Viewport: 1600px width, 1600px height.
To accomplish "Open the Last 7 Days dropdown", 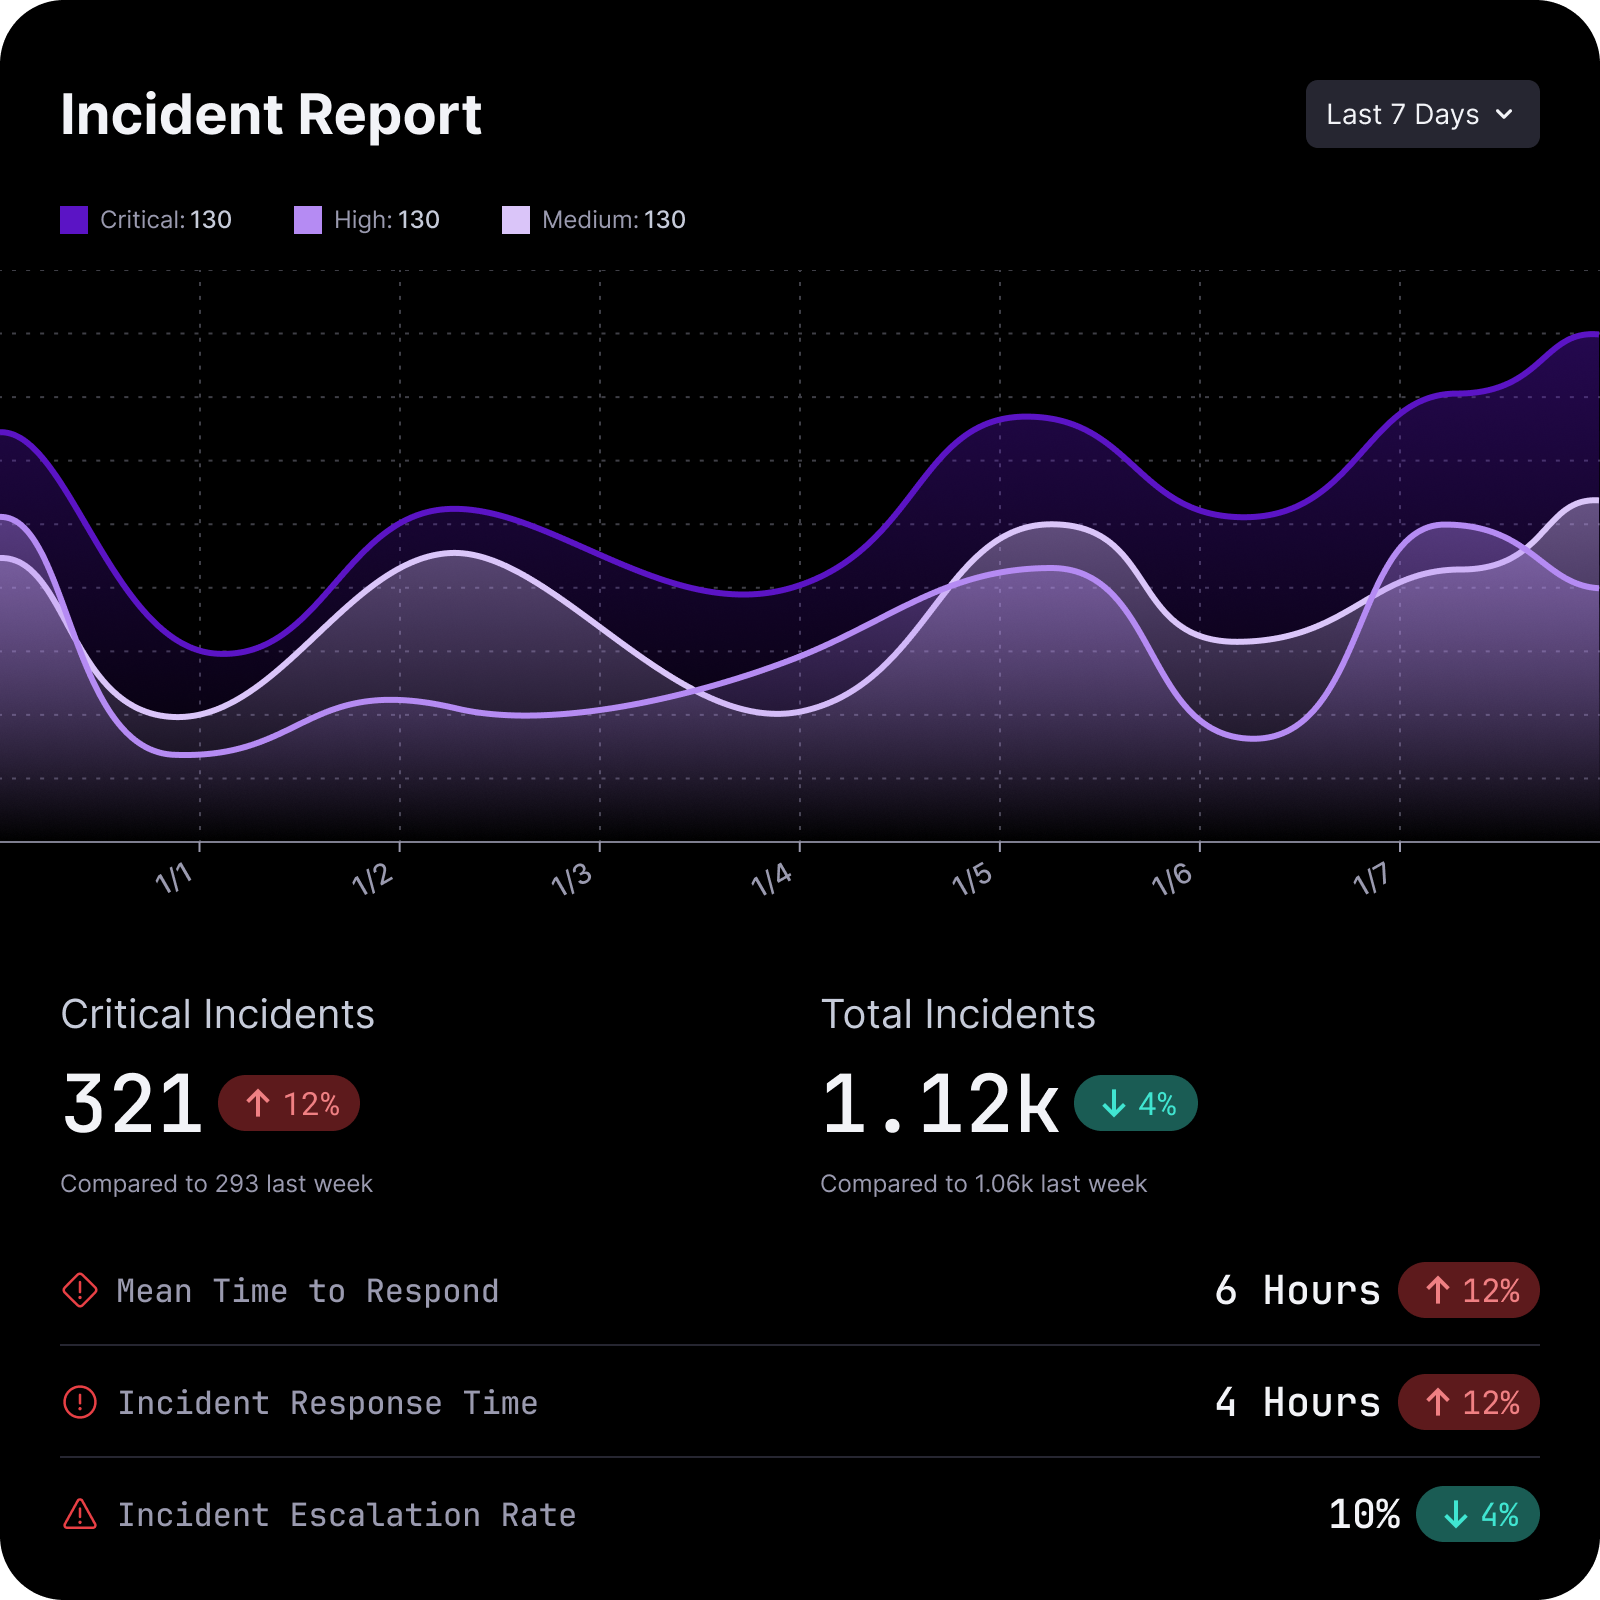I will tap(1420, 114).
